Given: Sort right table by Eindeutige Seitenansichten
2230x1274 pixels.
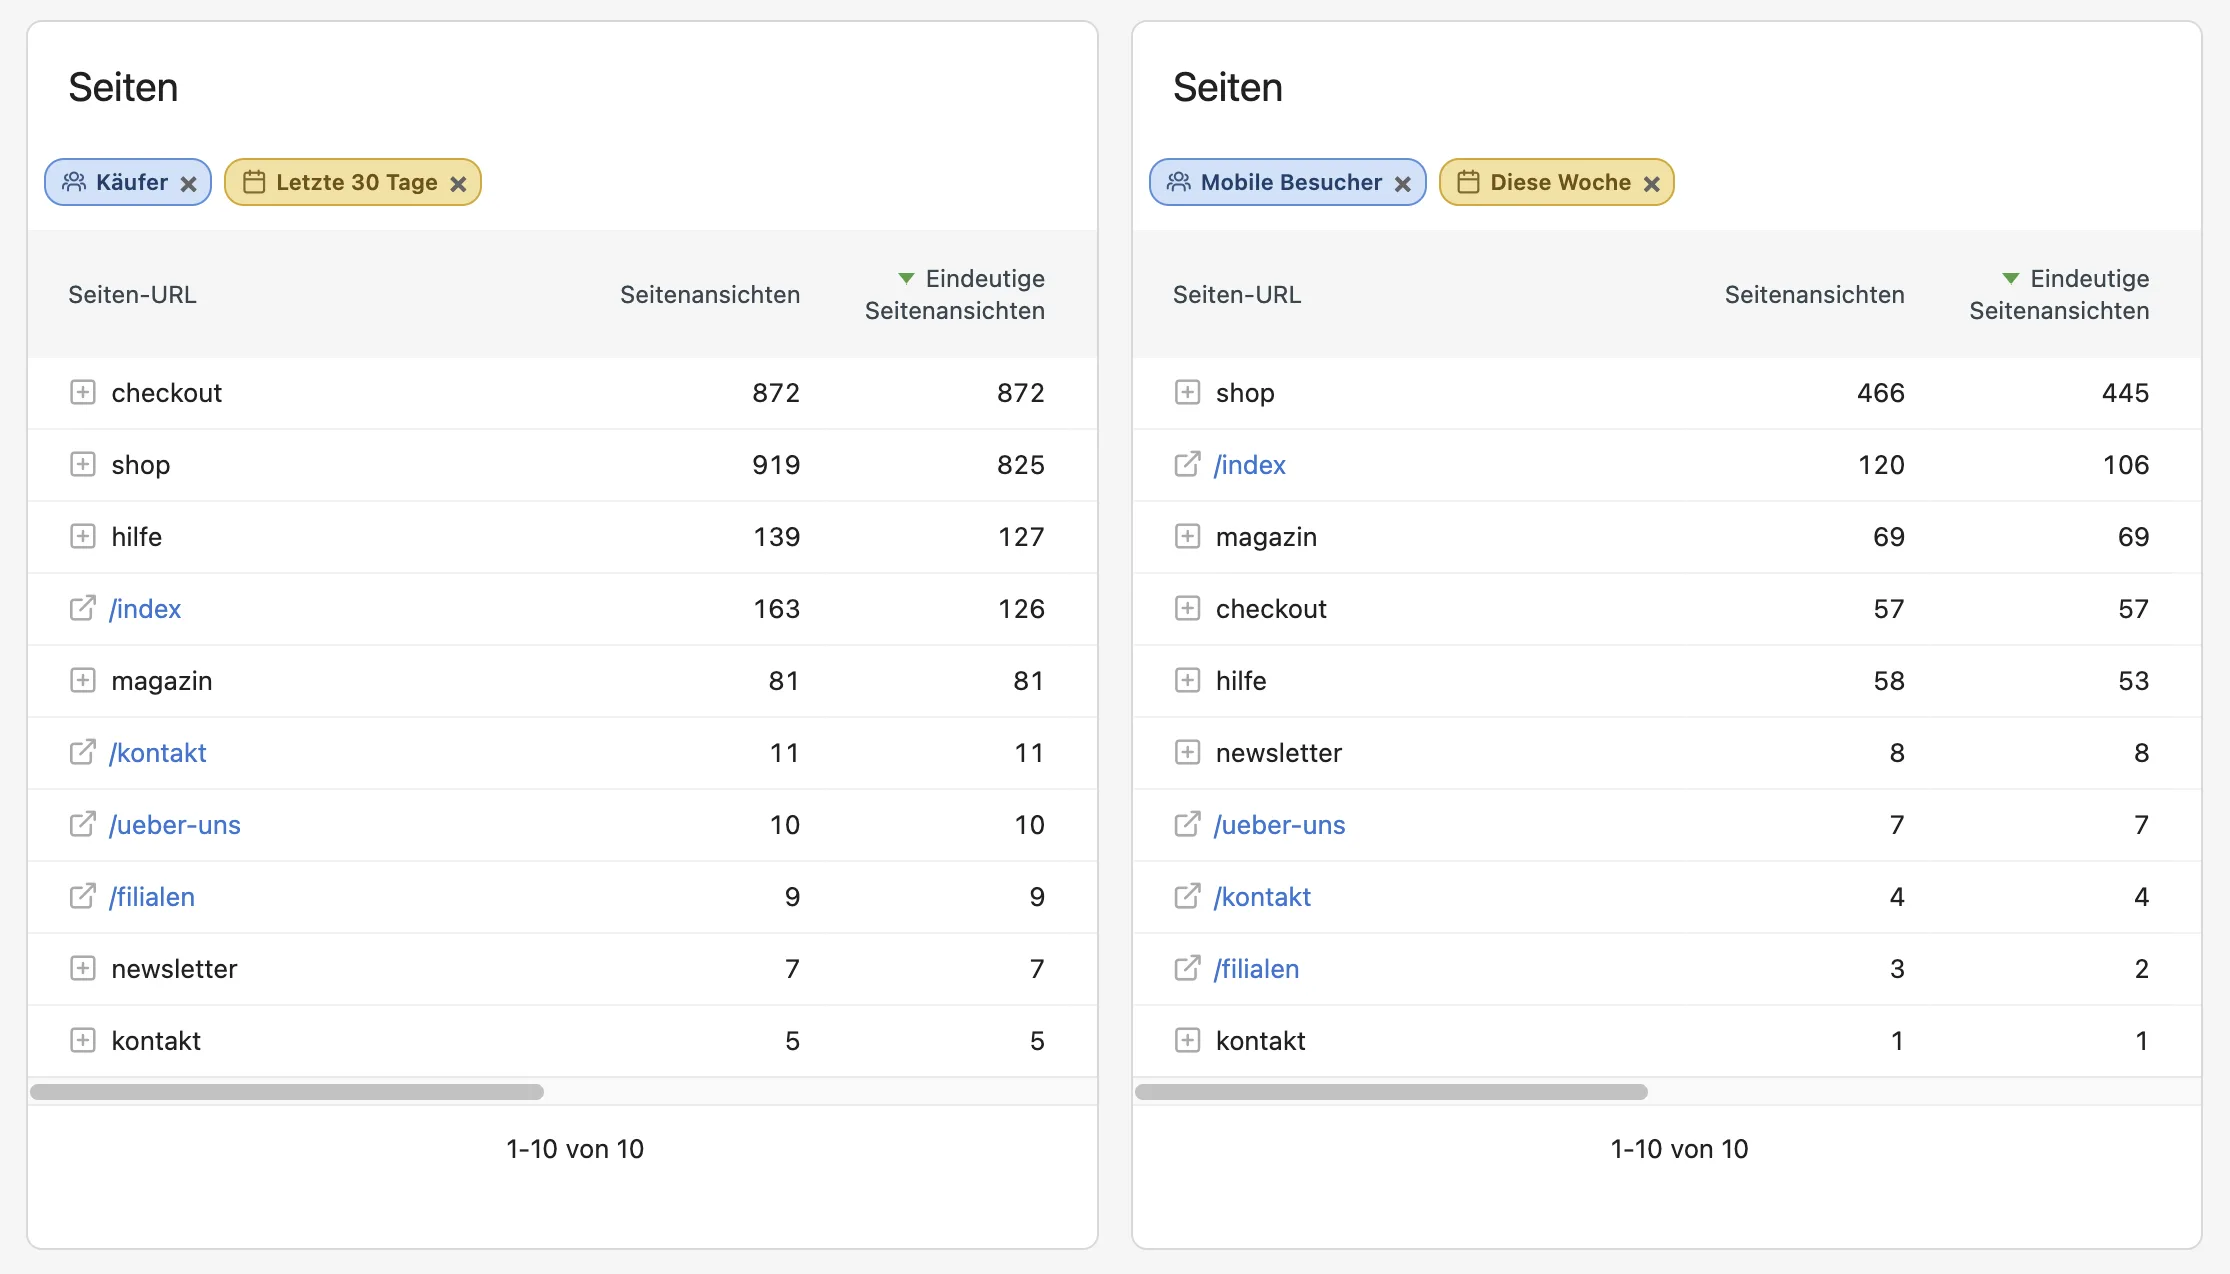Looking at the screenshot, I should click(2059, 294).
